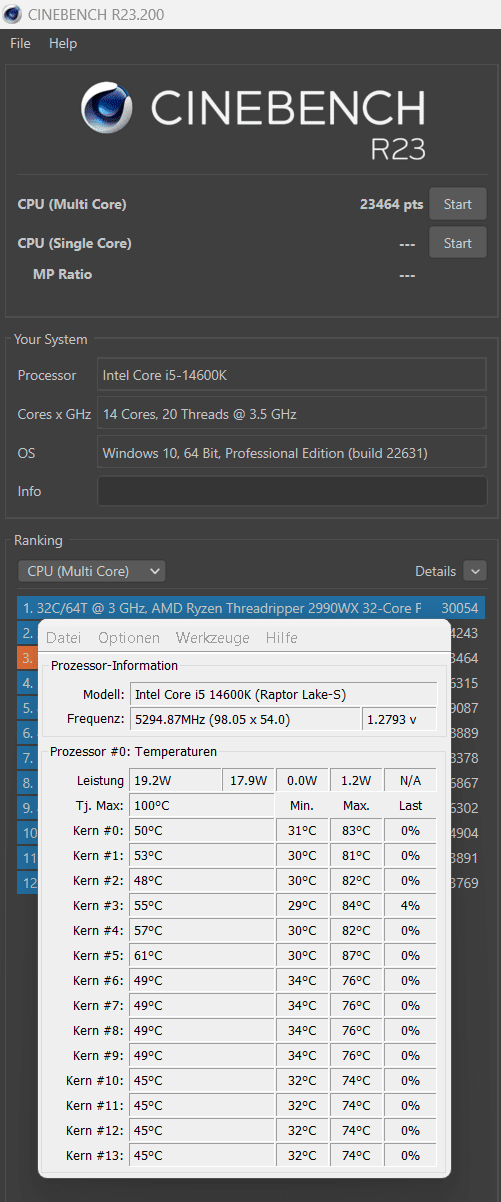The height and width of the screenshot is (1202, 501).
Task: Click the Kern #7 label
Action: 99,1005
